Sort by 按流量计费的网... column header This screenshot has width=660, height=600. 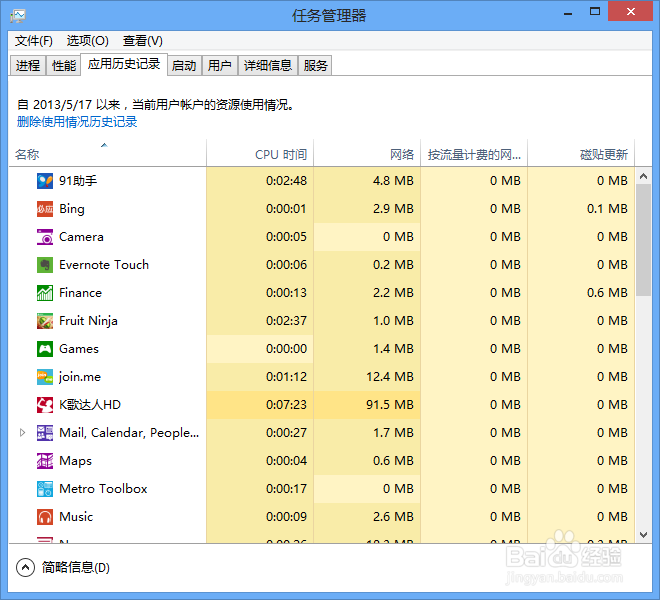(x=474, y=153)
